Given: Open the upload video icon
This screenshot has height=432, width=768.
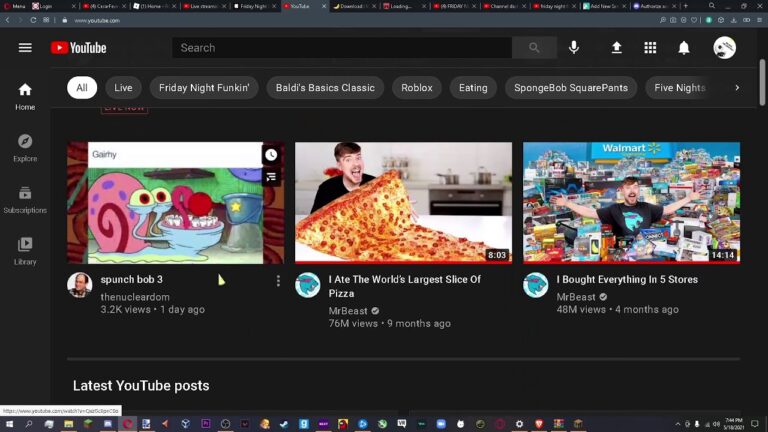Looking at the screenshot, I should pyautogui.click(x=617, y=48).
